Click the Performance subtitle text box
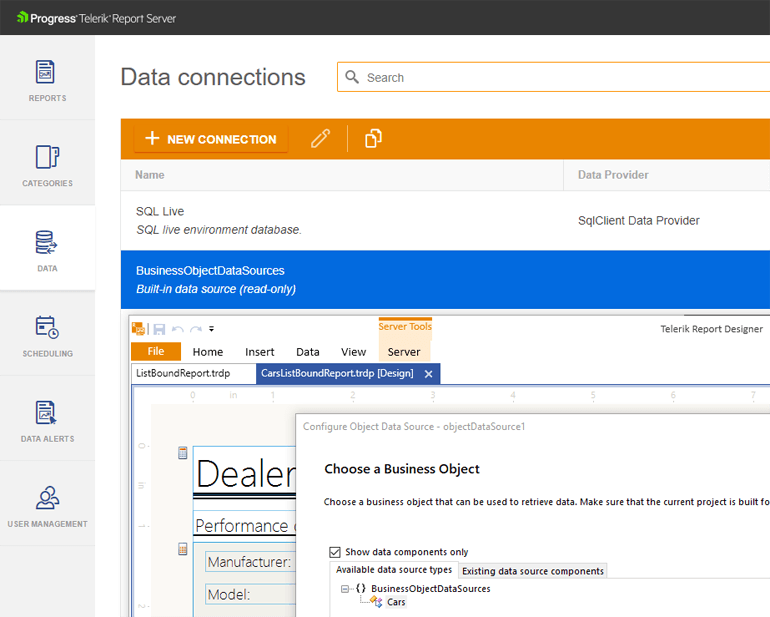 click(x=245, y=525)
